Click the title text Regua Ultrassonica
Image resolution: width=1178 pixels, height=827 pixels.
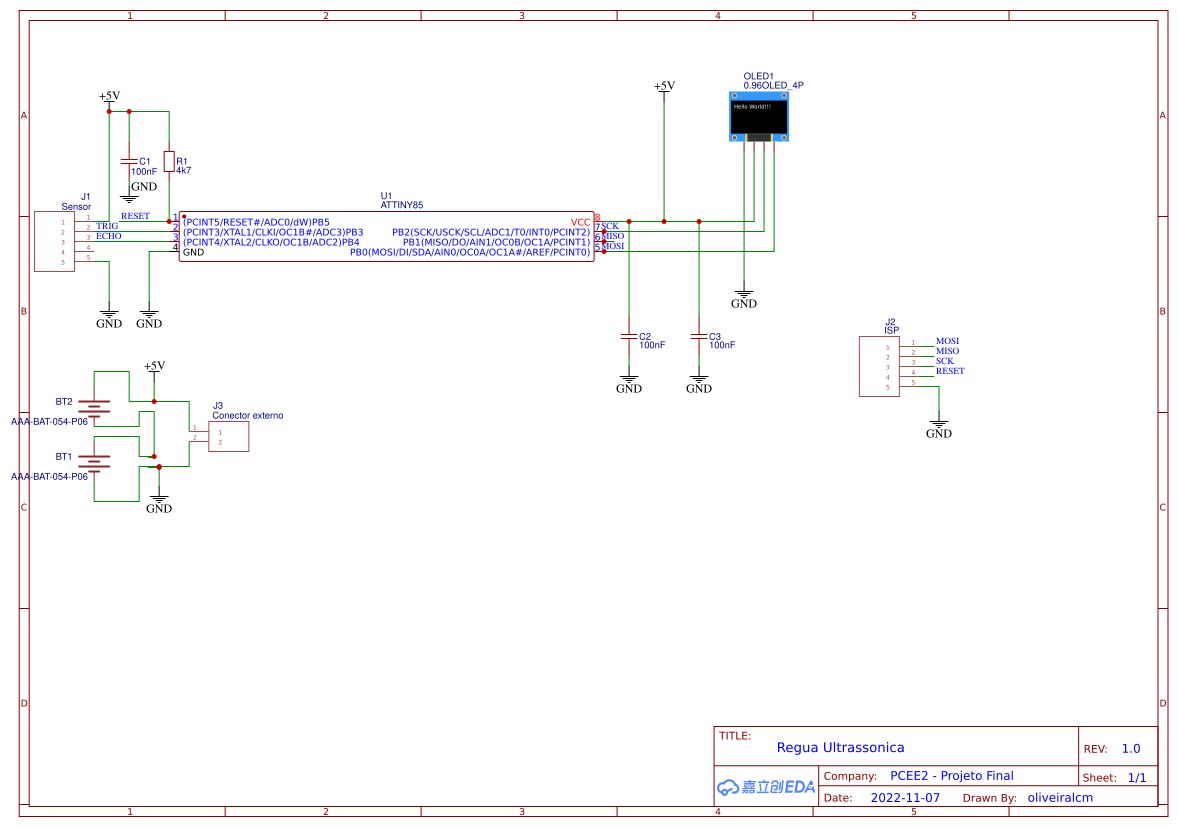click(x=843, y=747)
